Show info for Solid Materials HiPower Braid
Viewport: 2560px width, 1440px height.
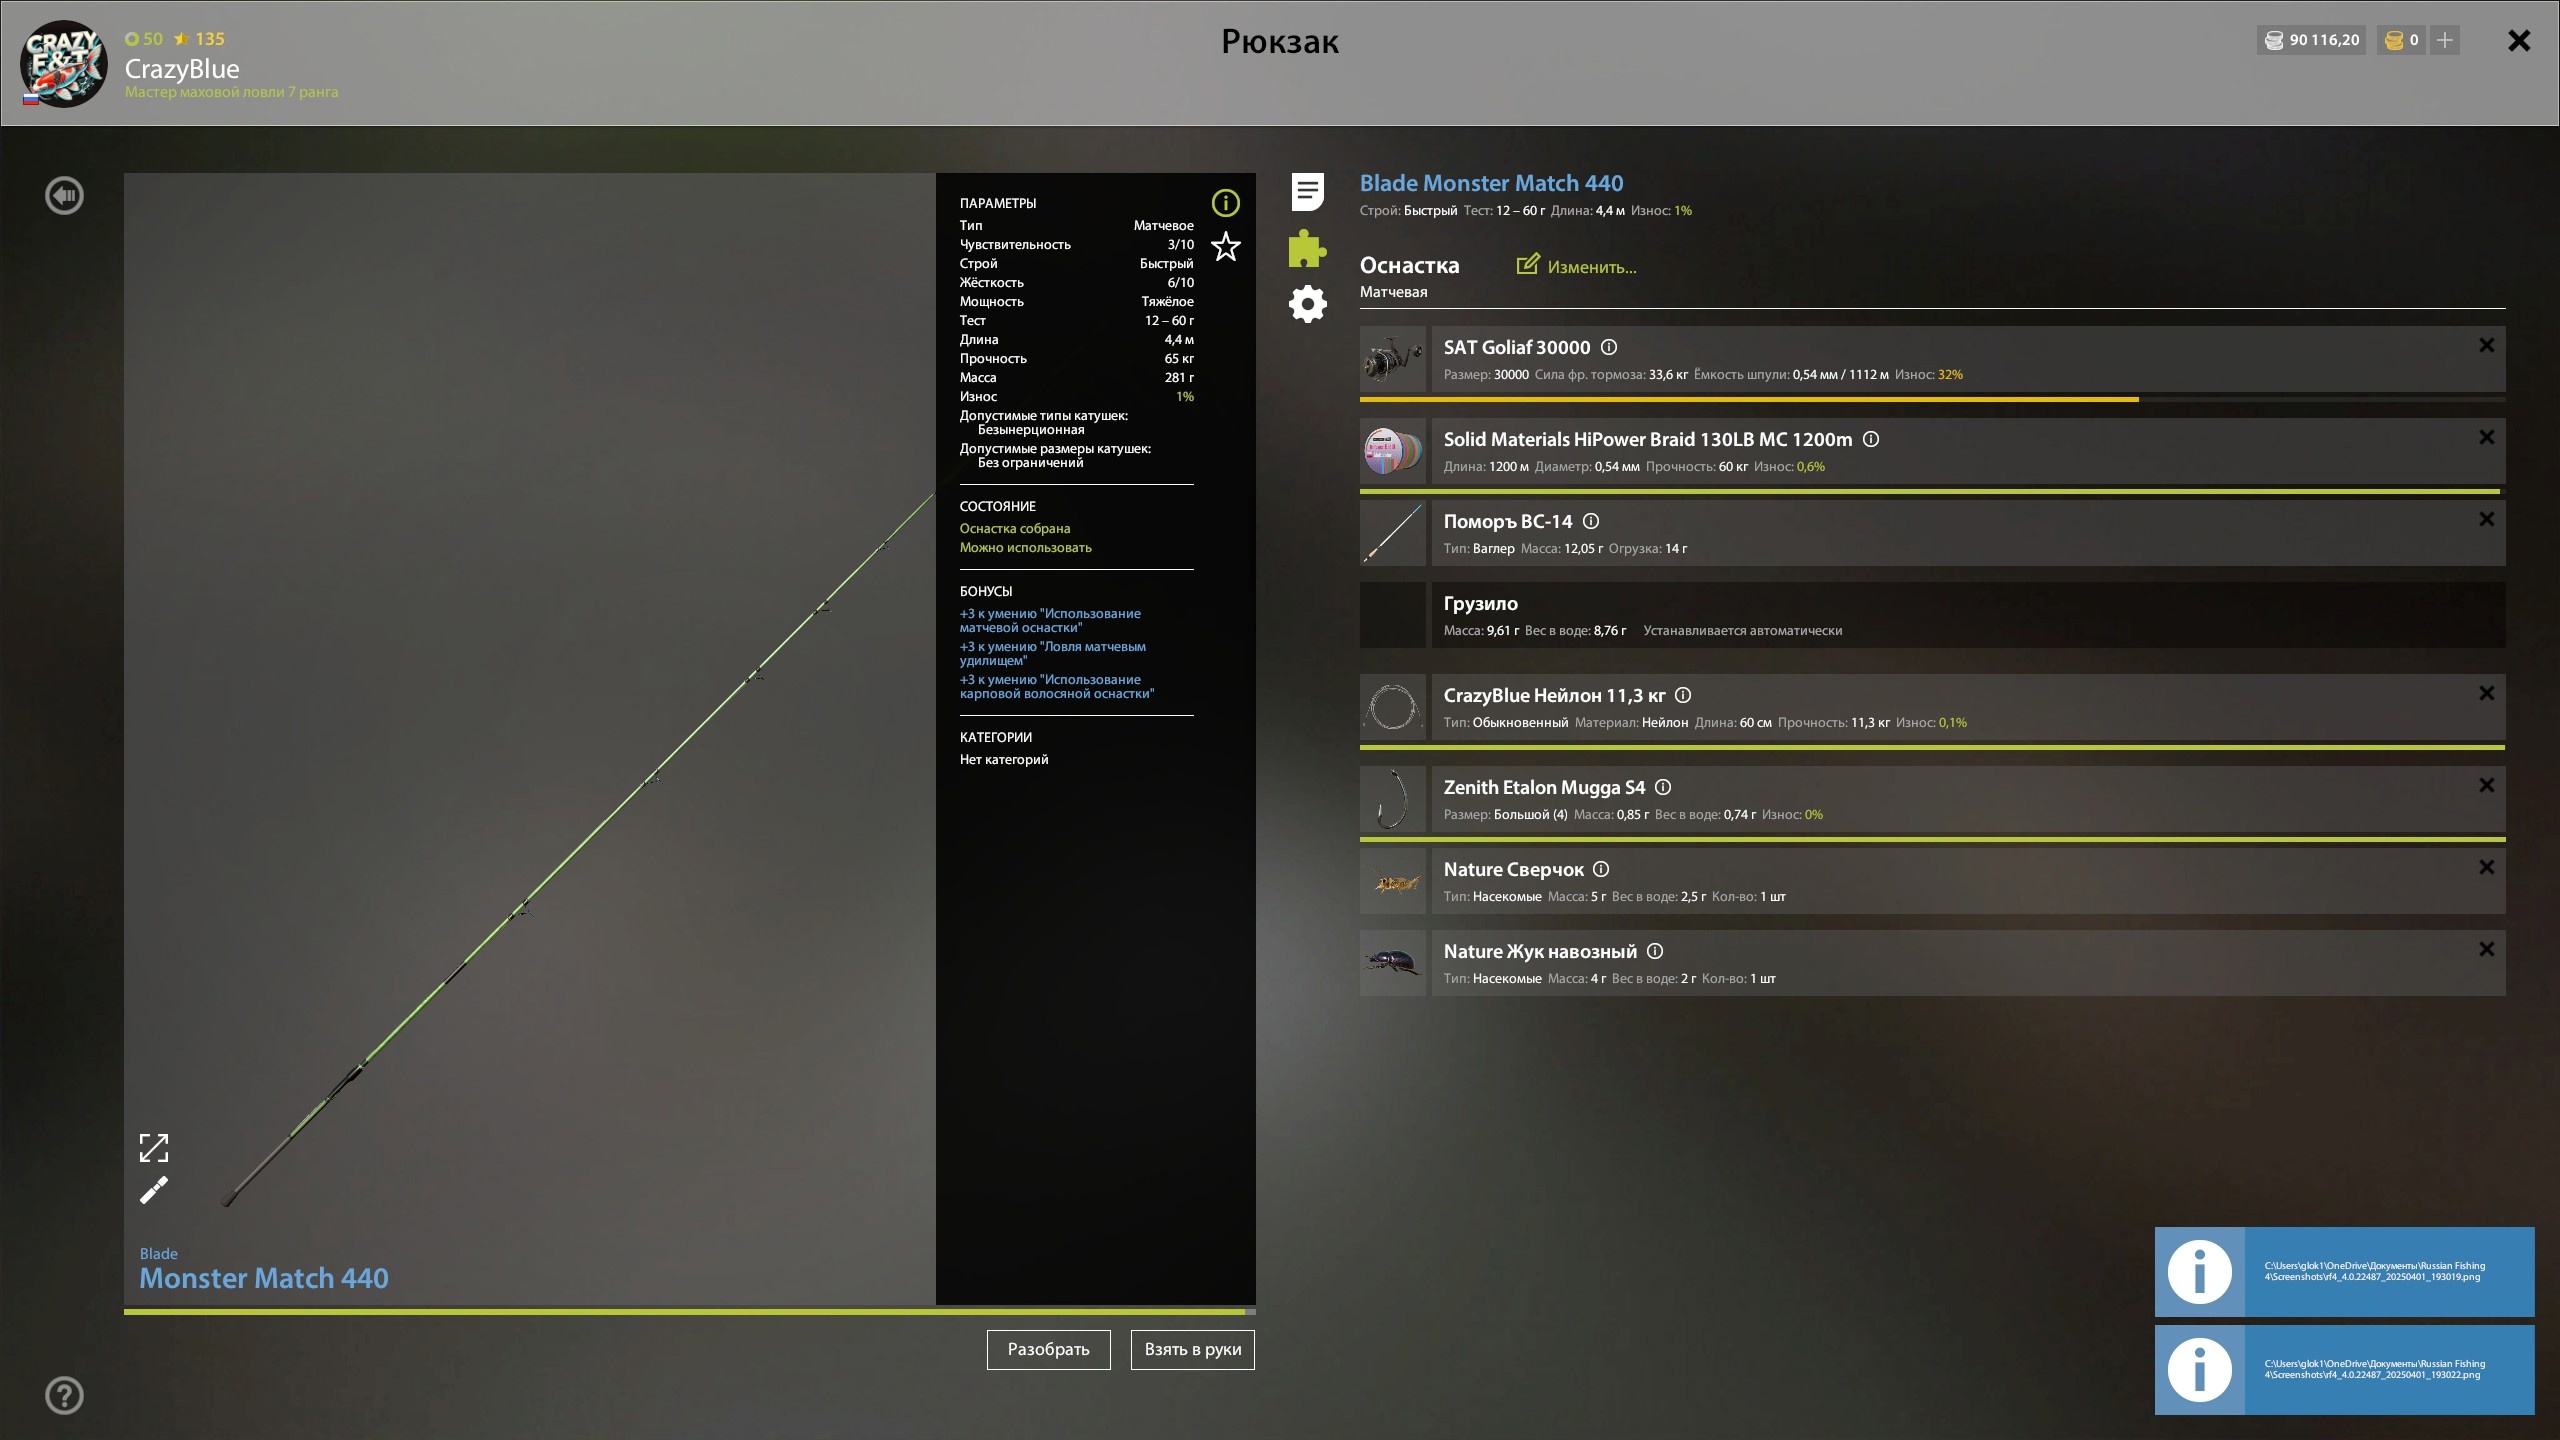click(1871, 439)
